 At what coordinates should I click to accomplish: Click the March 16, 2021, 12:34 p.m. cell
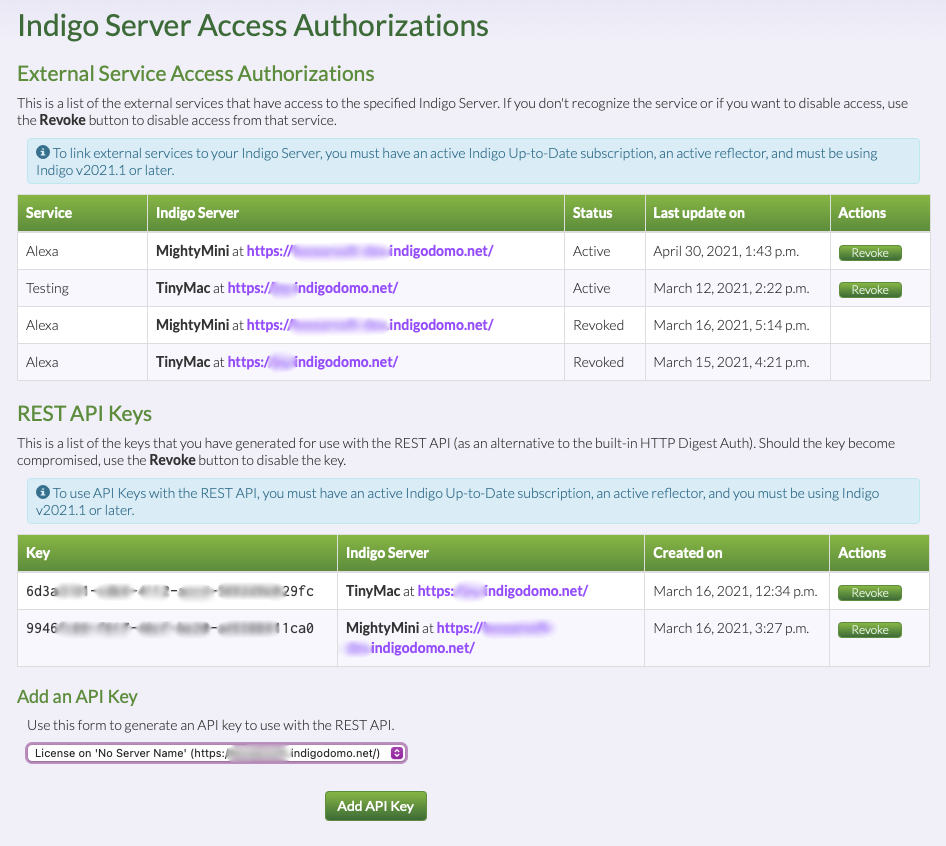point(735,591)
